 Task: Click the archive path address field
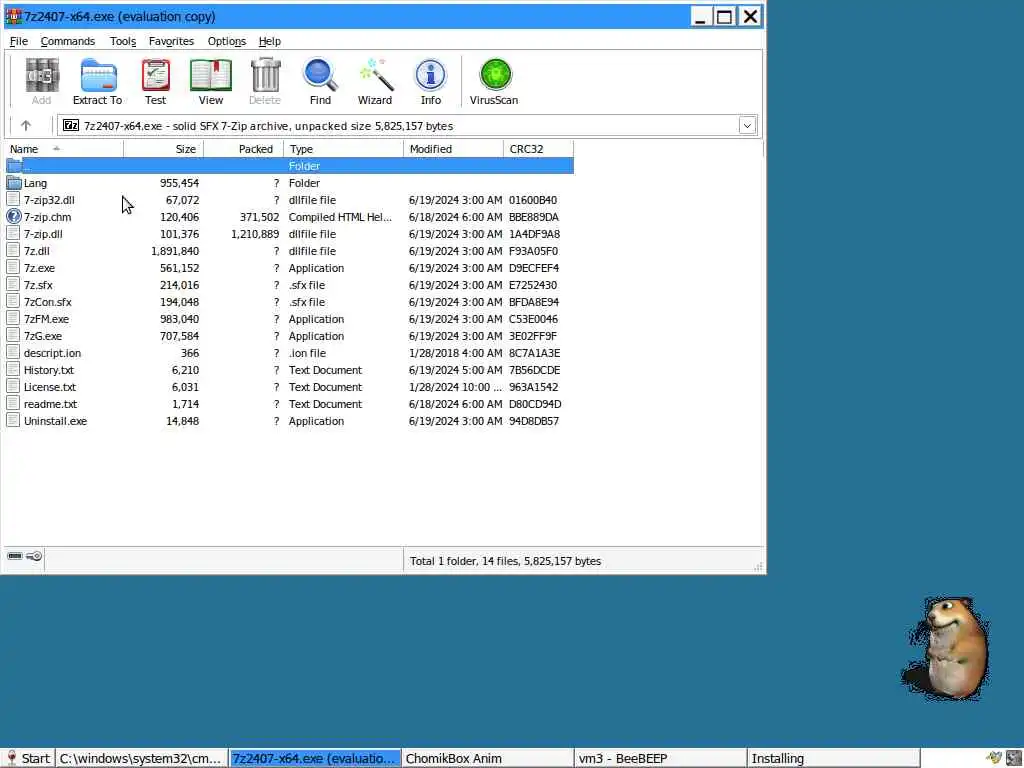[408, 125]
